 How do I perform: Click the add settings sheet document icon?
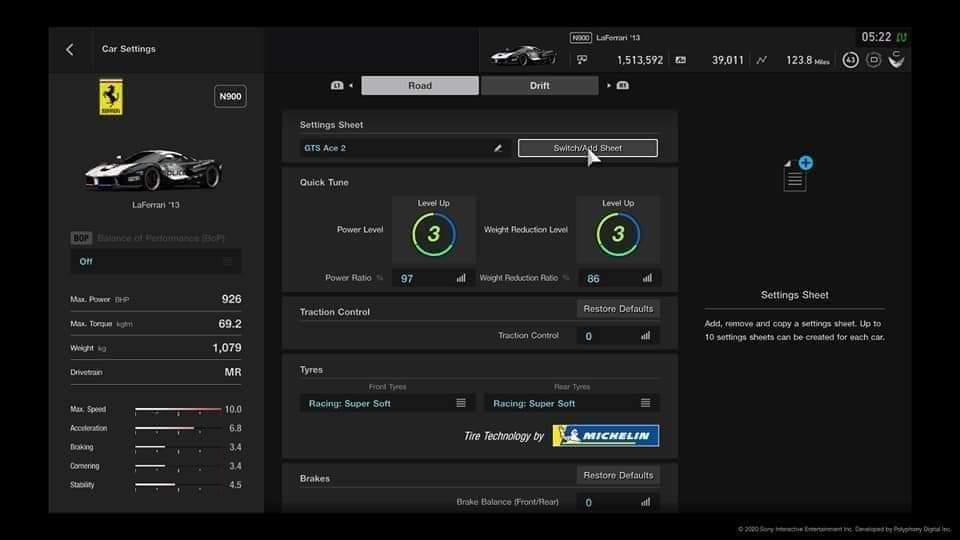tap(797, 174)
